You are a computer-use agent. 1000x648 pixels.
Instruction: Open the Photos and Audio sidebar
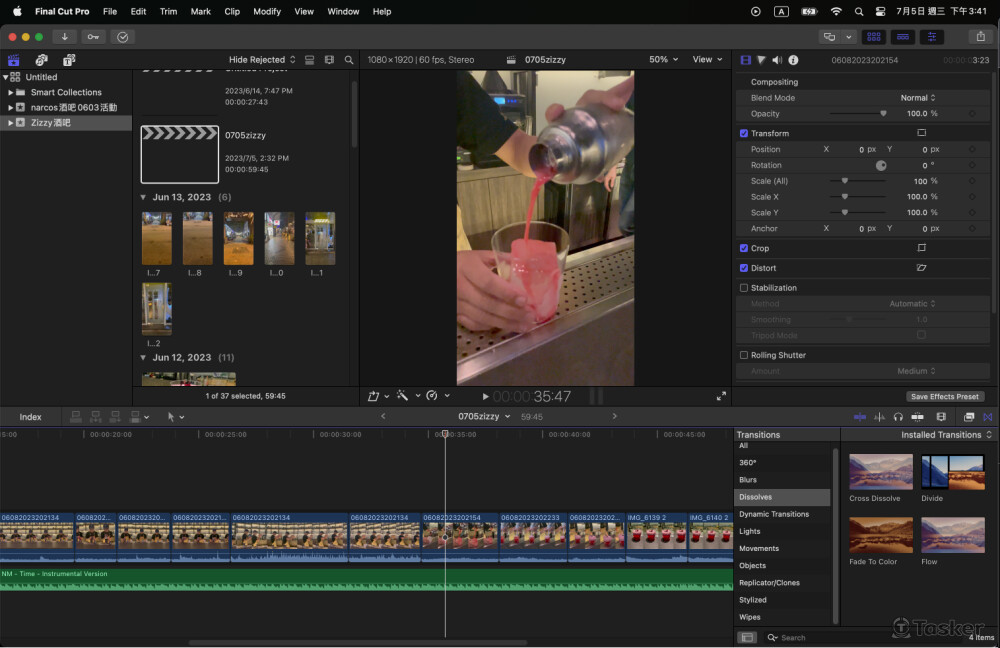pos(41,60)
